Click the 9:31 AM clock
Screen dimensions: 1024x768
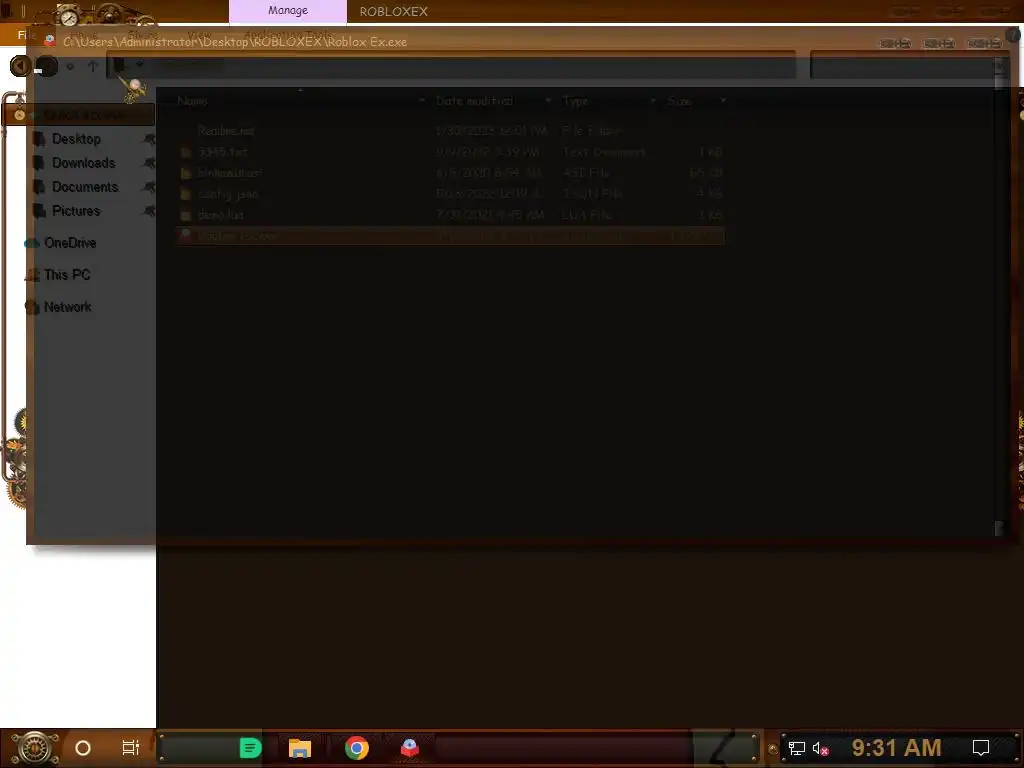[896, 748]
